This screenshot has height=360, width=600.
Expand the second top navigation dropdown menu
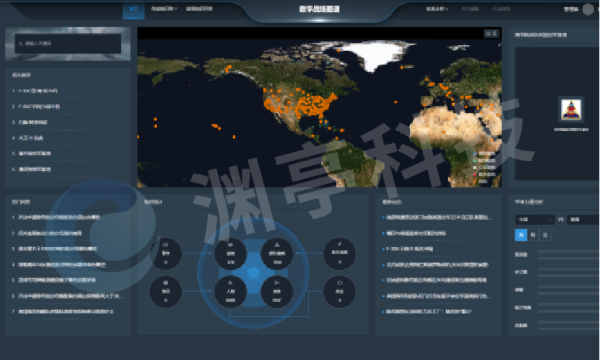click(164, 9)
